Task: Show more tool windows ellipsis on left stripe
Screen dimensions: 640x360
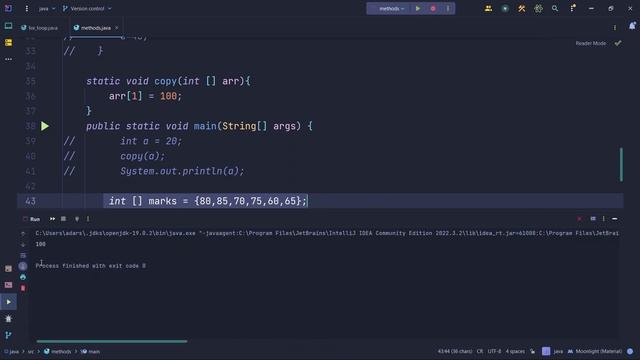Action: 8,59
